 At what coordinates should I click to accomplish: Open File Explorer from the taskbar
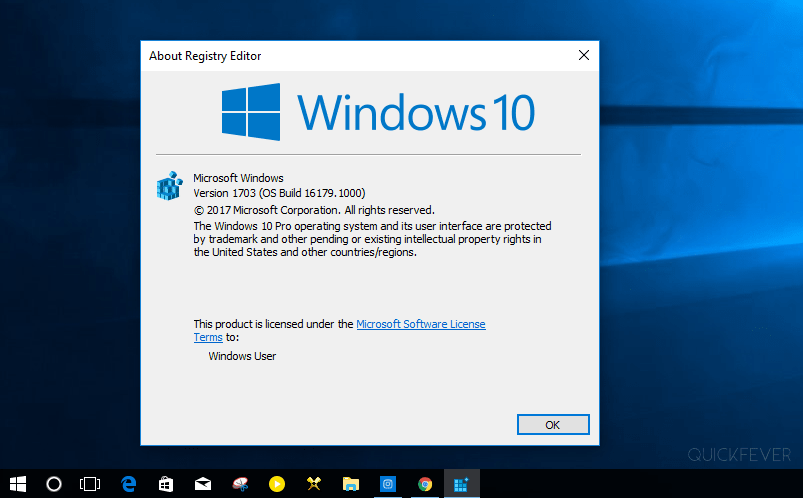pyautogui.click(x=351, y=484)
